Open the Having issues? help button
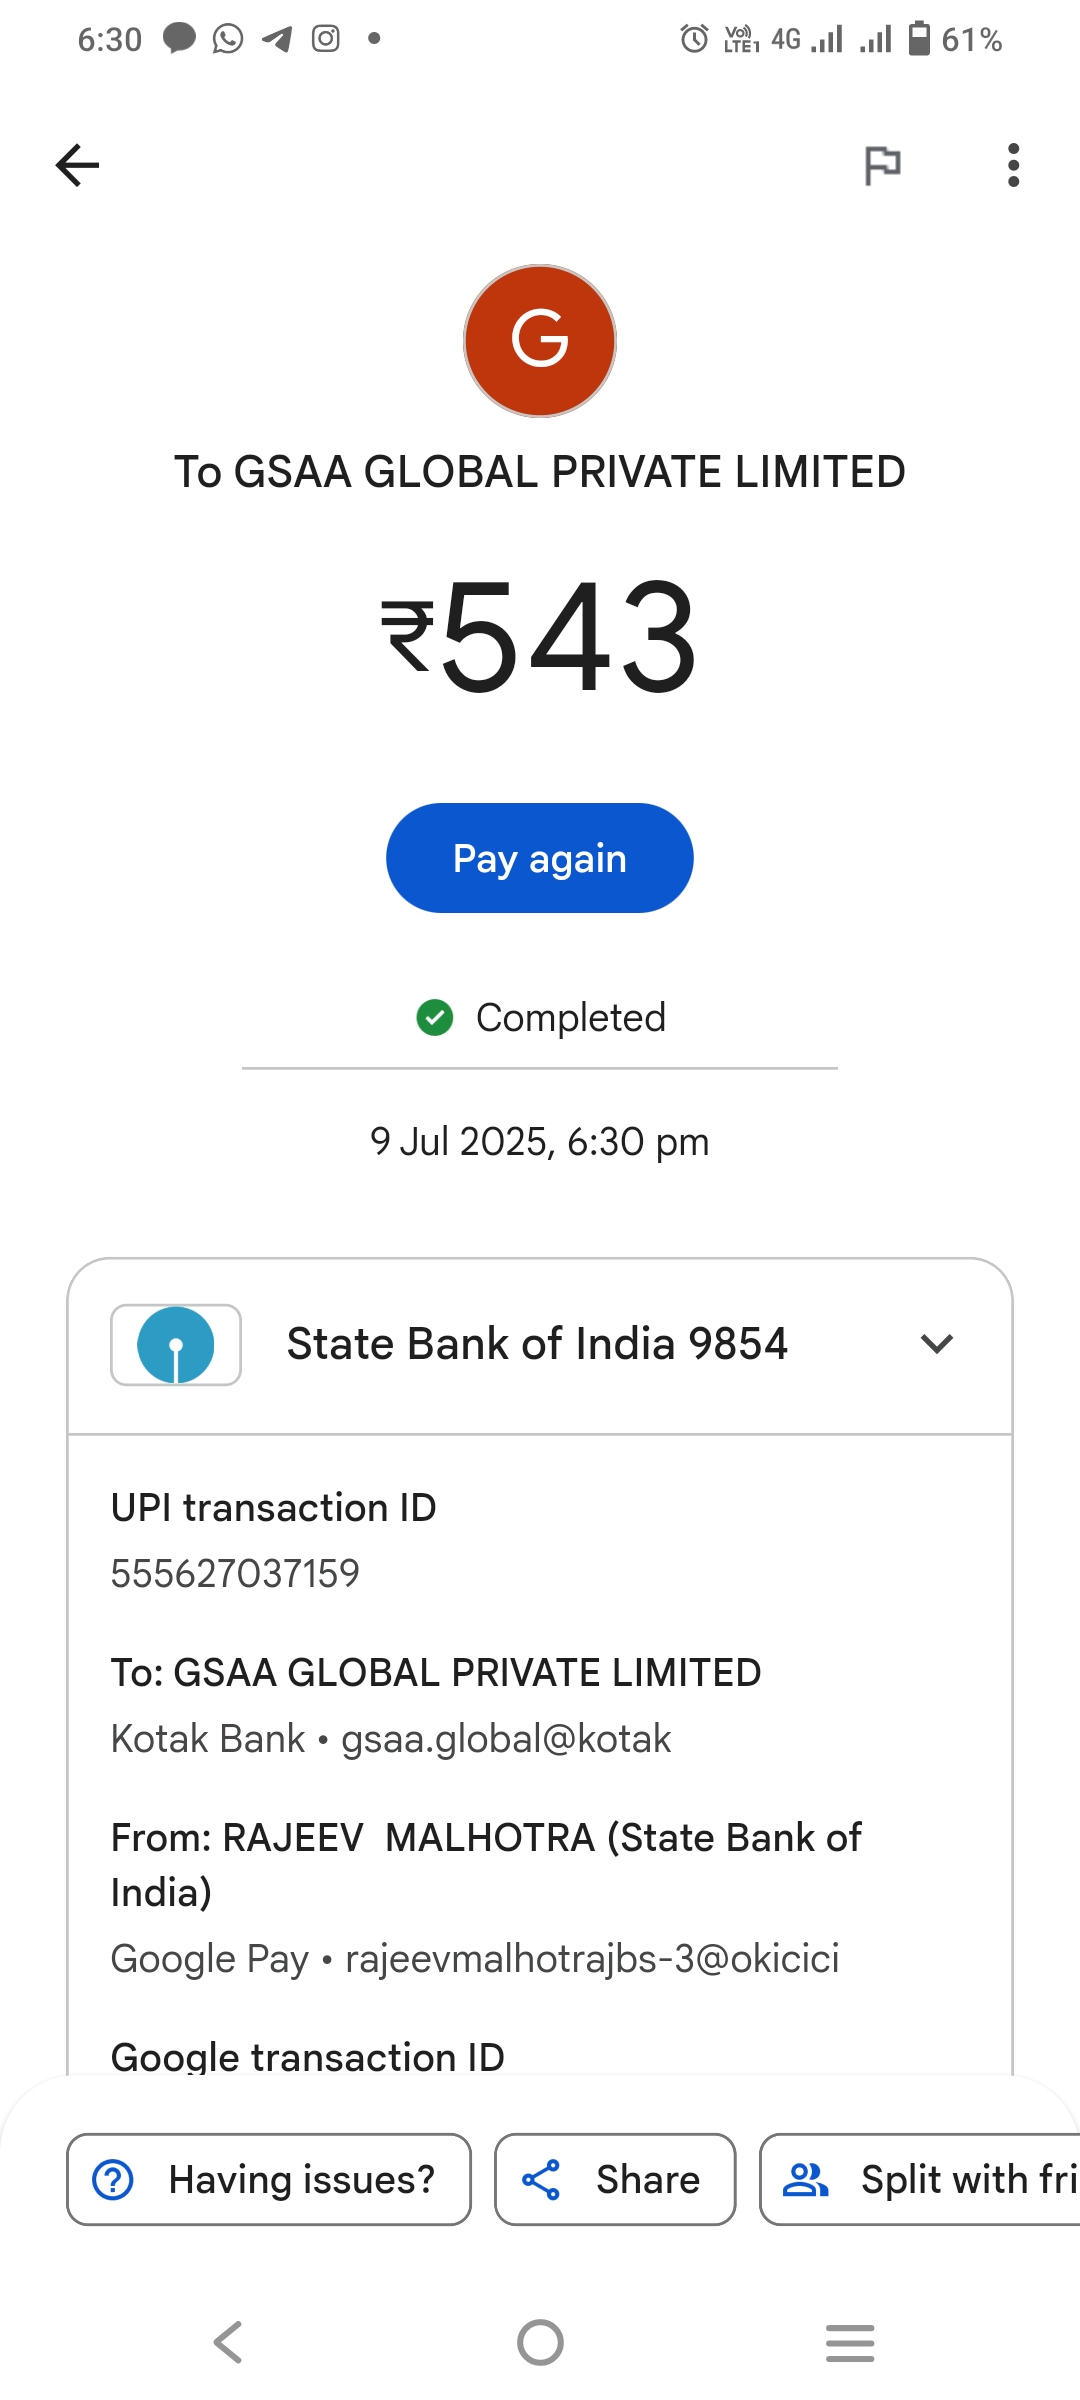Image resolution: width=1080 pixels, height=2400 pixels. [x=269, y=2180]
